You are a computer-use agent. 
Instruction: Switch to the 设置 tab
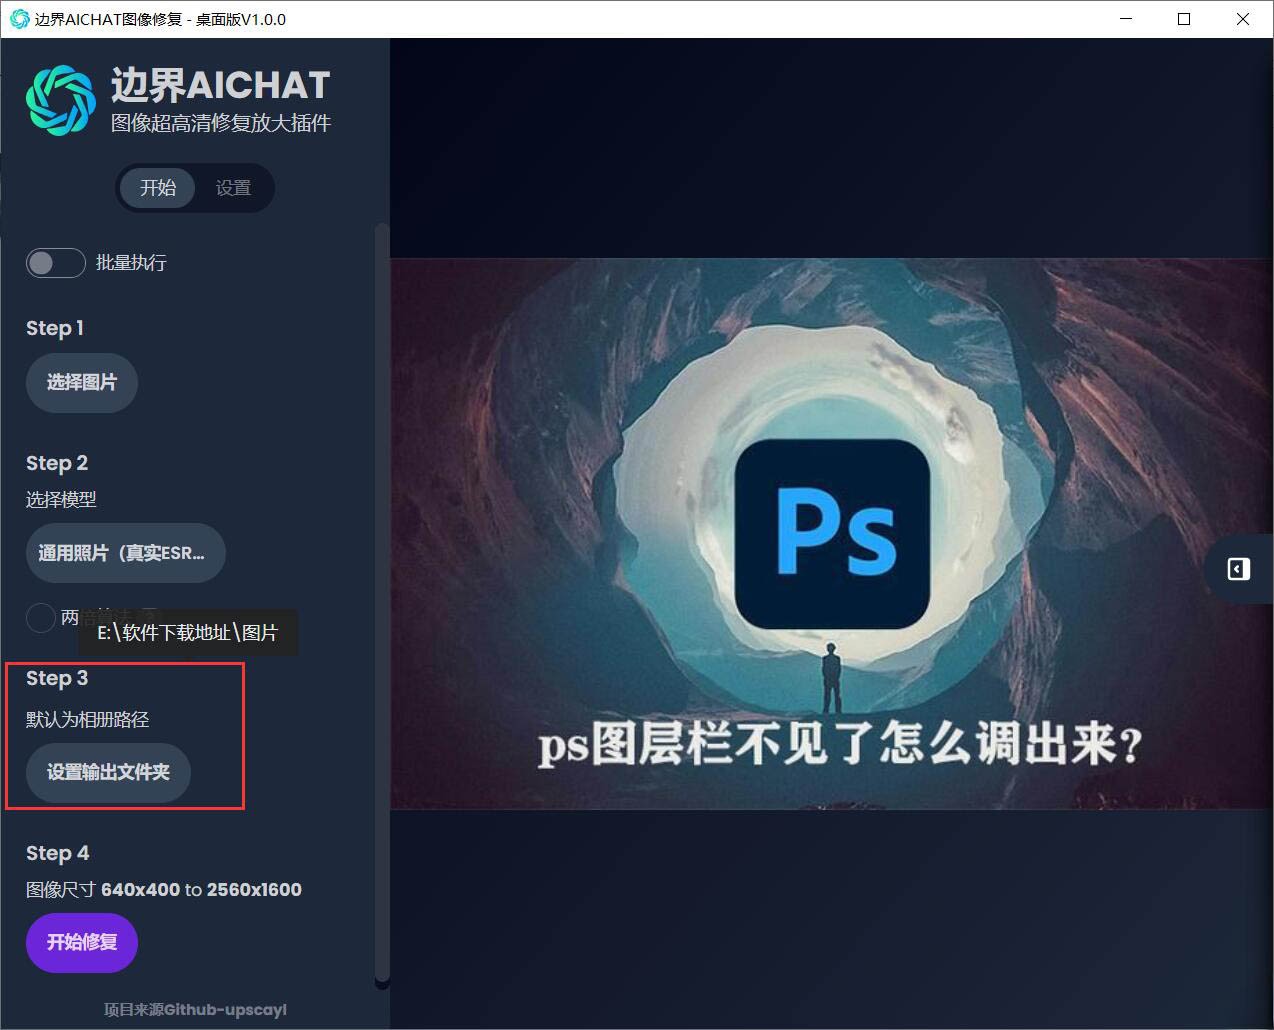coord(233,188)
